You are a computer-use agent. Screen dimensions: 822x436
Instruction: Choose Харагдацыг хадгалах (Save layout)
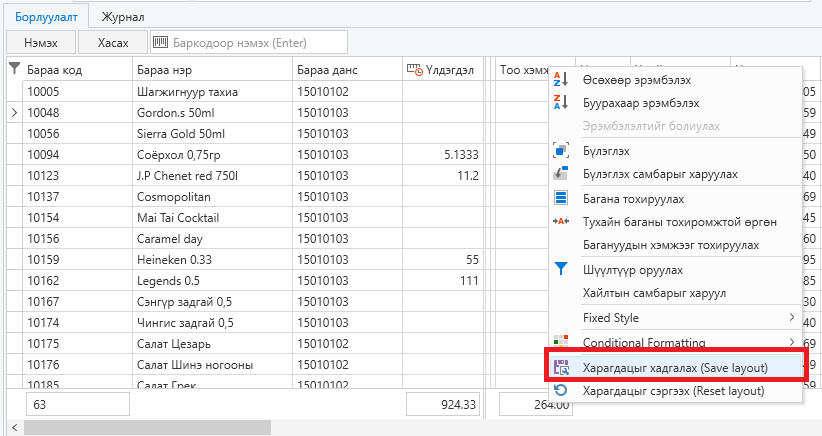(x=676, y=368)
